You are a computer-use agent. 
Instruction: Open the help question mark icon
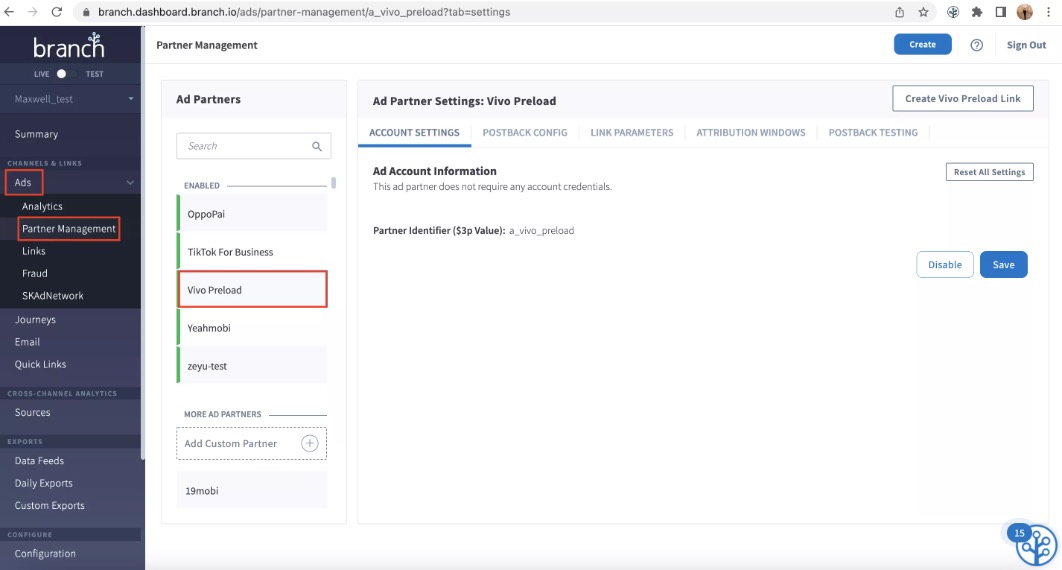[x=977, y=45]
